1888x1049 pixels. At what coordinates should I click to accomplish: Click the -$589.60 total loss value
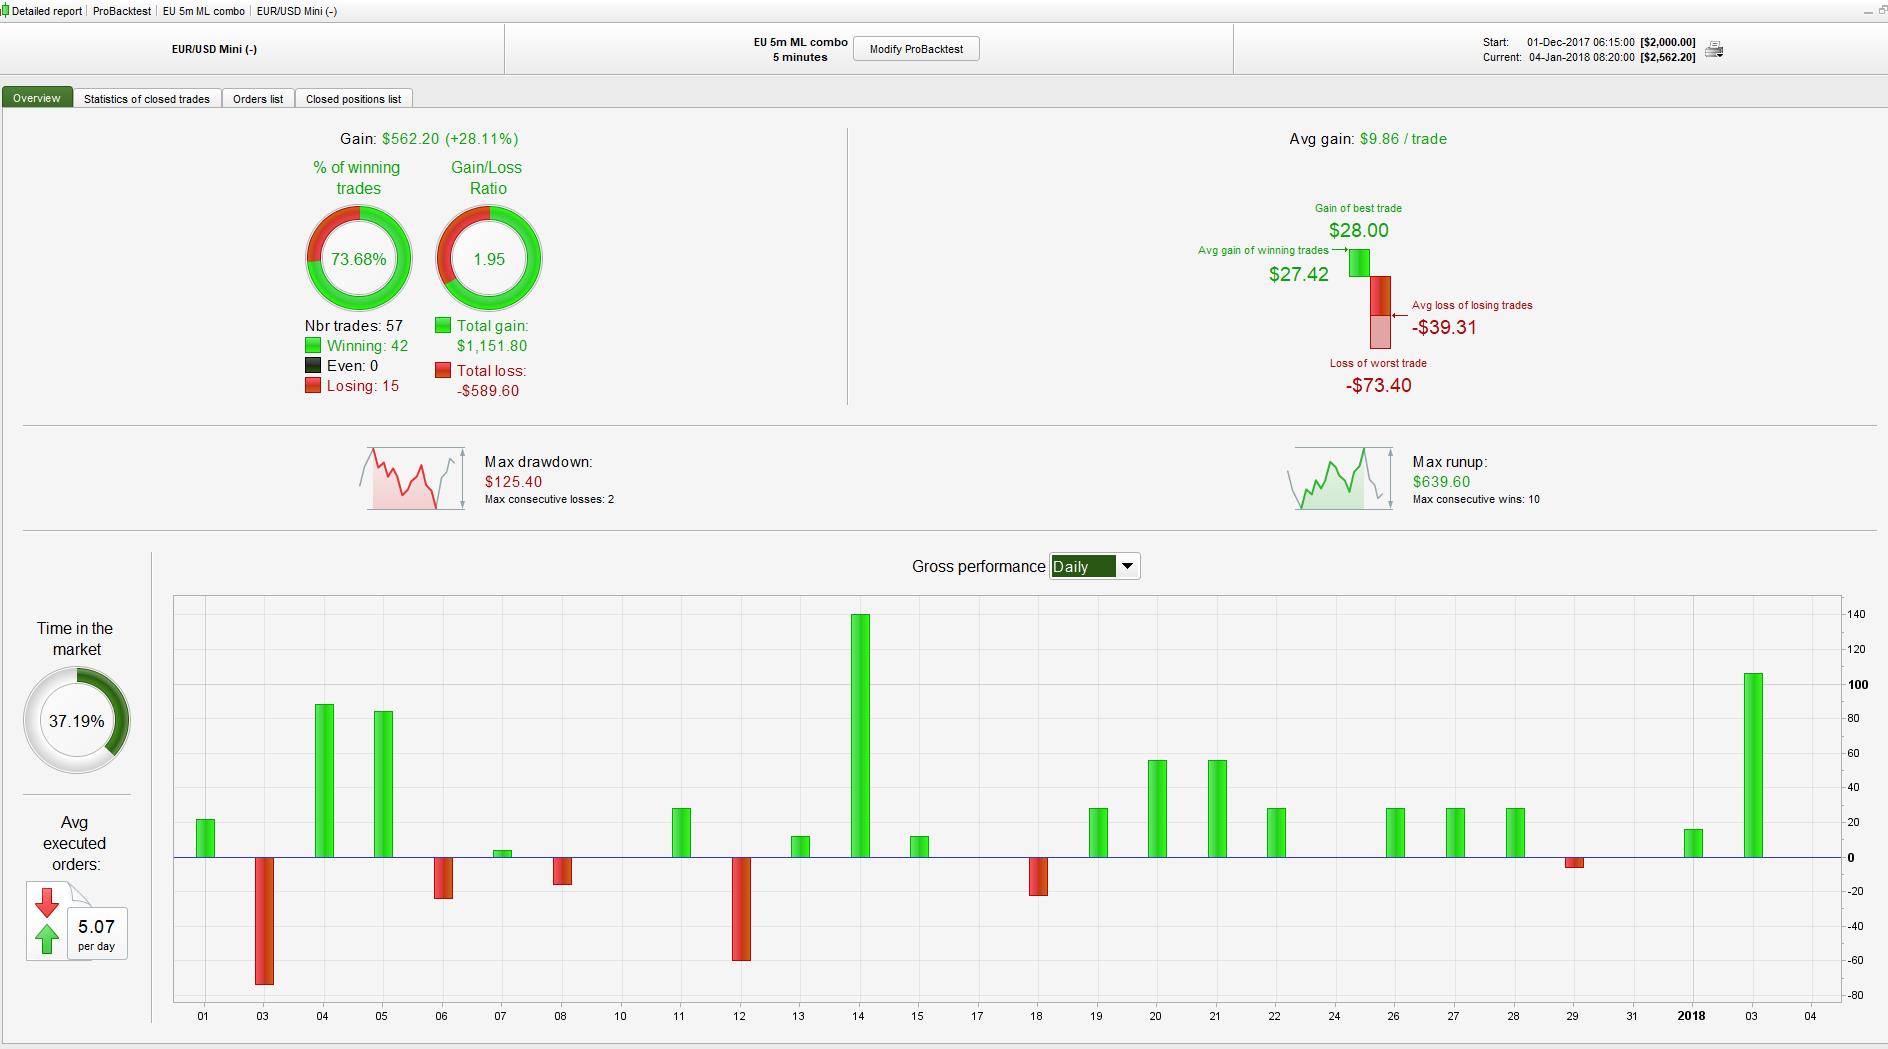(488, 390)
